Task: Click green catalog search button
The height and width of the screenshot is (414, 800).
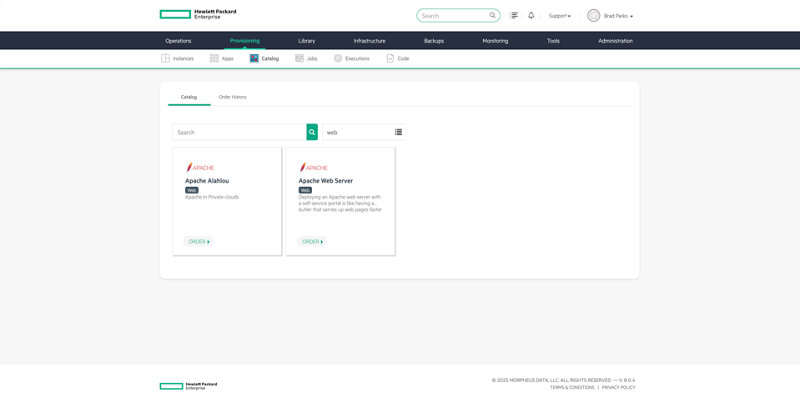Action: [x=312, y=132]
